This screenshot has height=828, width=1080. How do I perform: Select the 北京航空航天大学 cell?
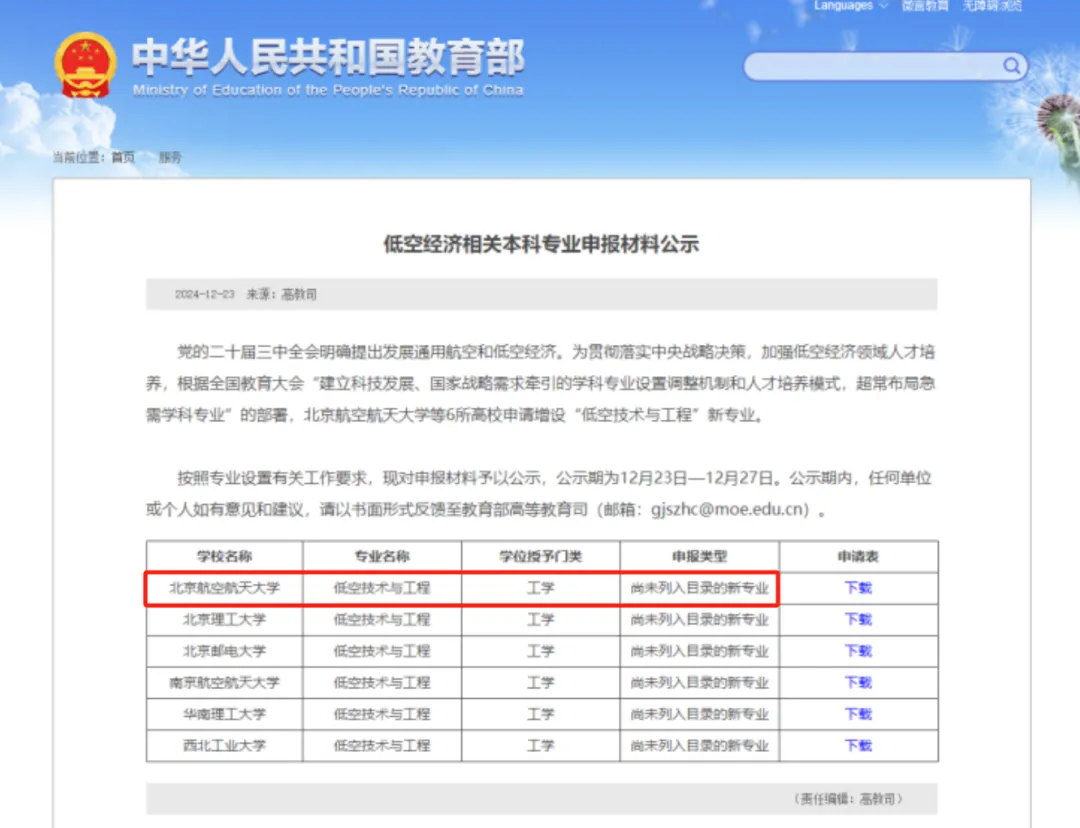click(x=225, y=588)
